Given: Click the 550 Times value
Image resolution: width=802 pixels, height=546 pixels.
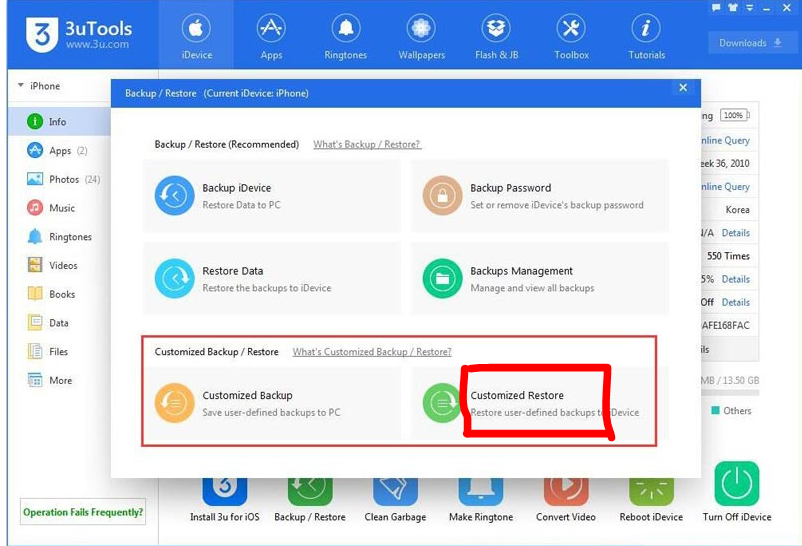Looking at the screenshot, I should pos(728,256).
